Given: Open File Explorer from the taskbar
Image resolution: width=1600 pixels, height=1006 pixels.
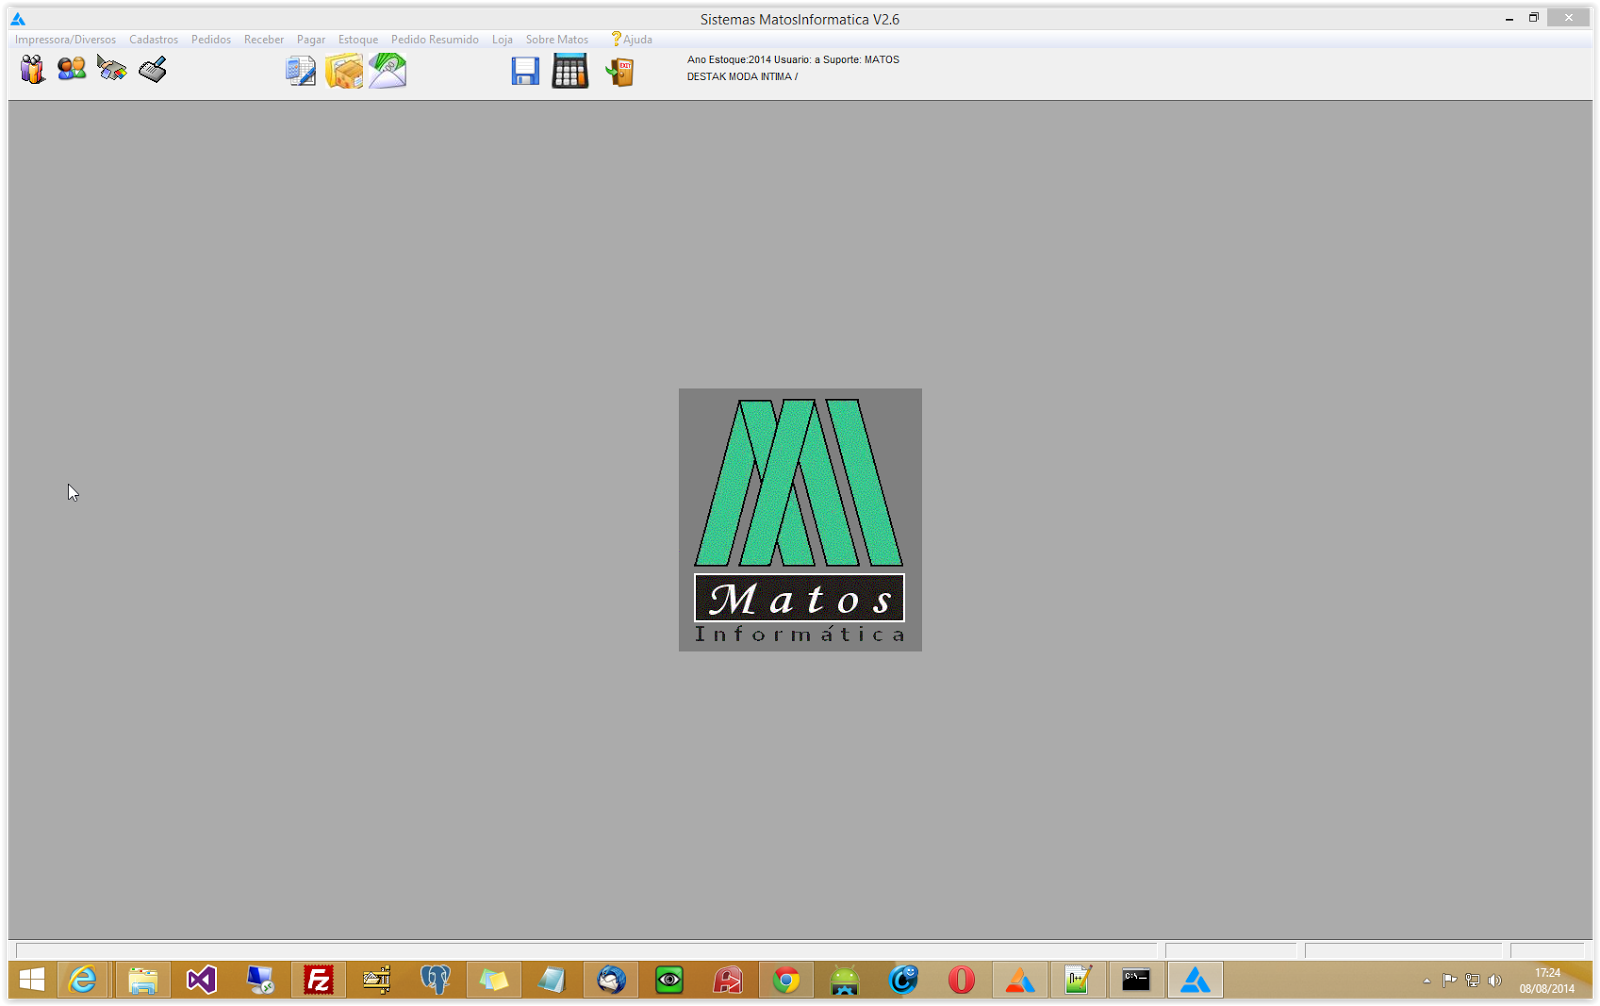Looking at the screenshot, I should 143,980.
